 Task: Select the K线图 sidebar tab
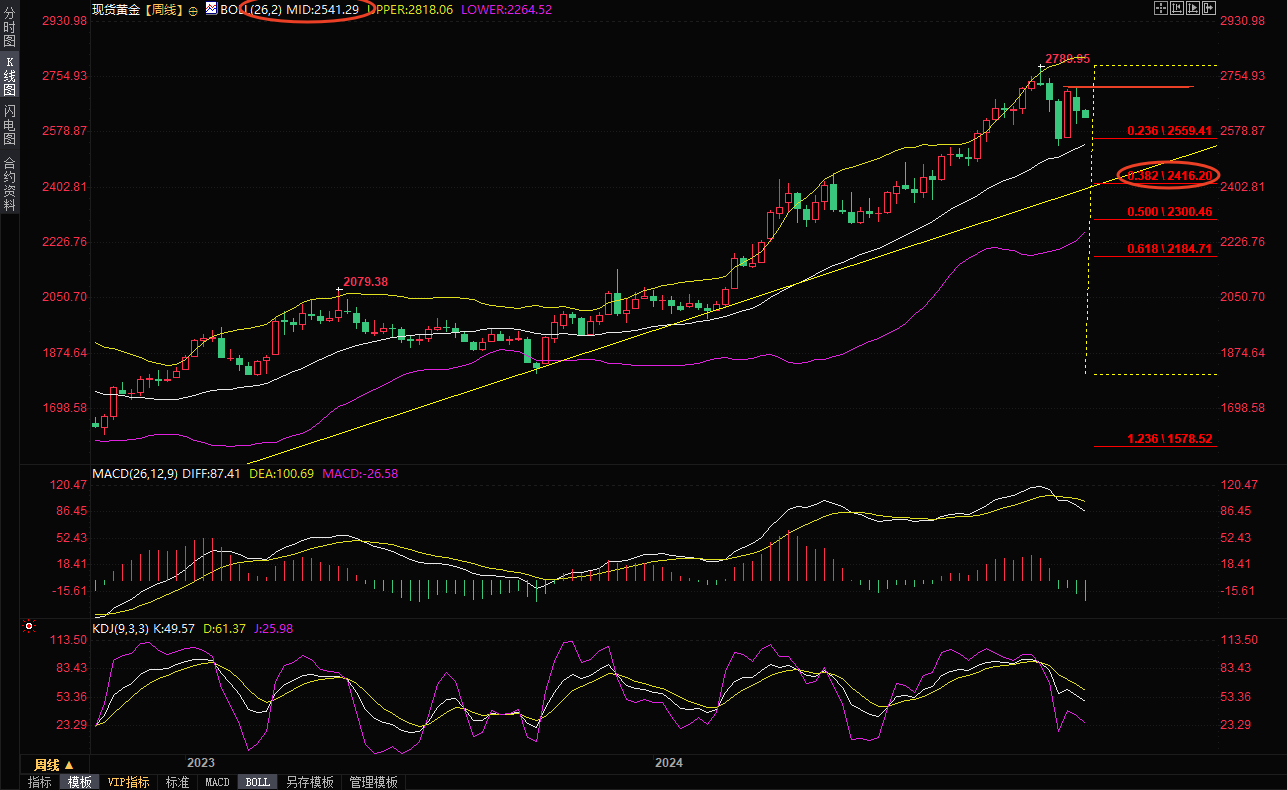click(9, 76)
